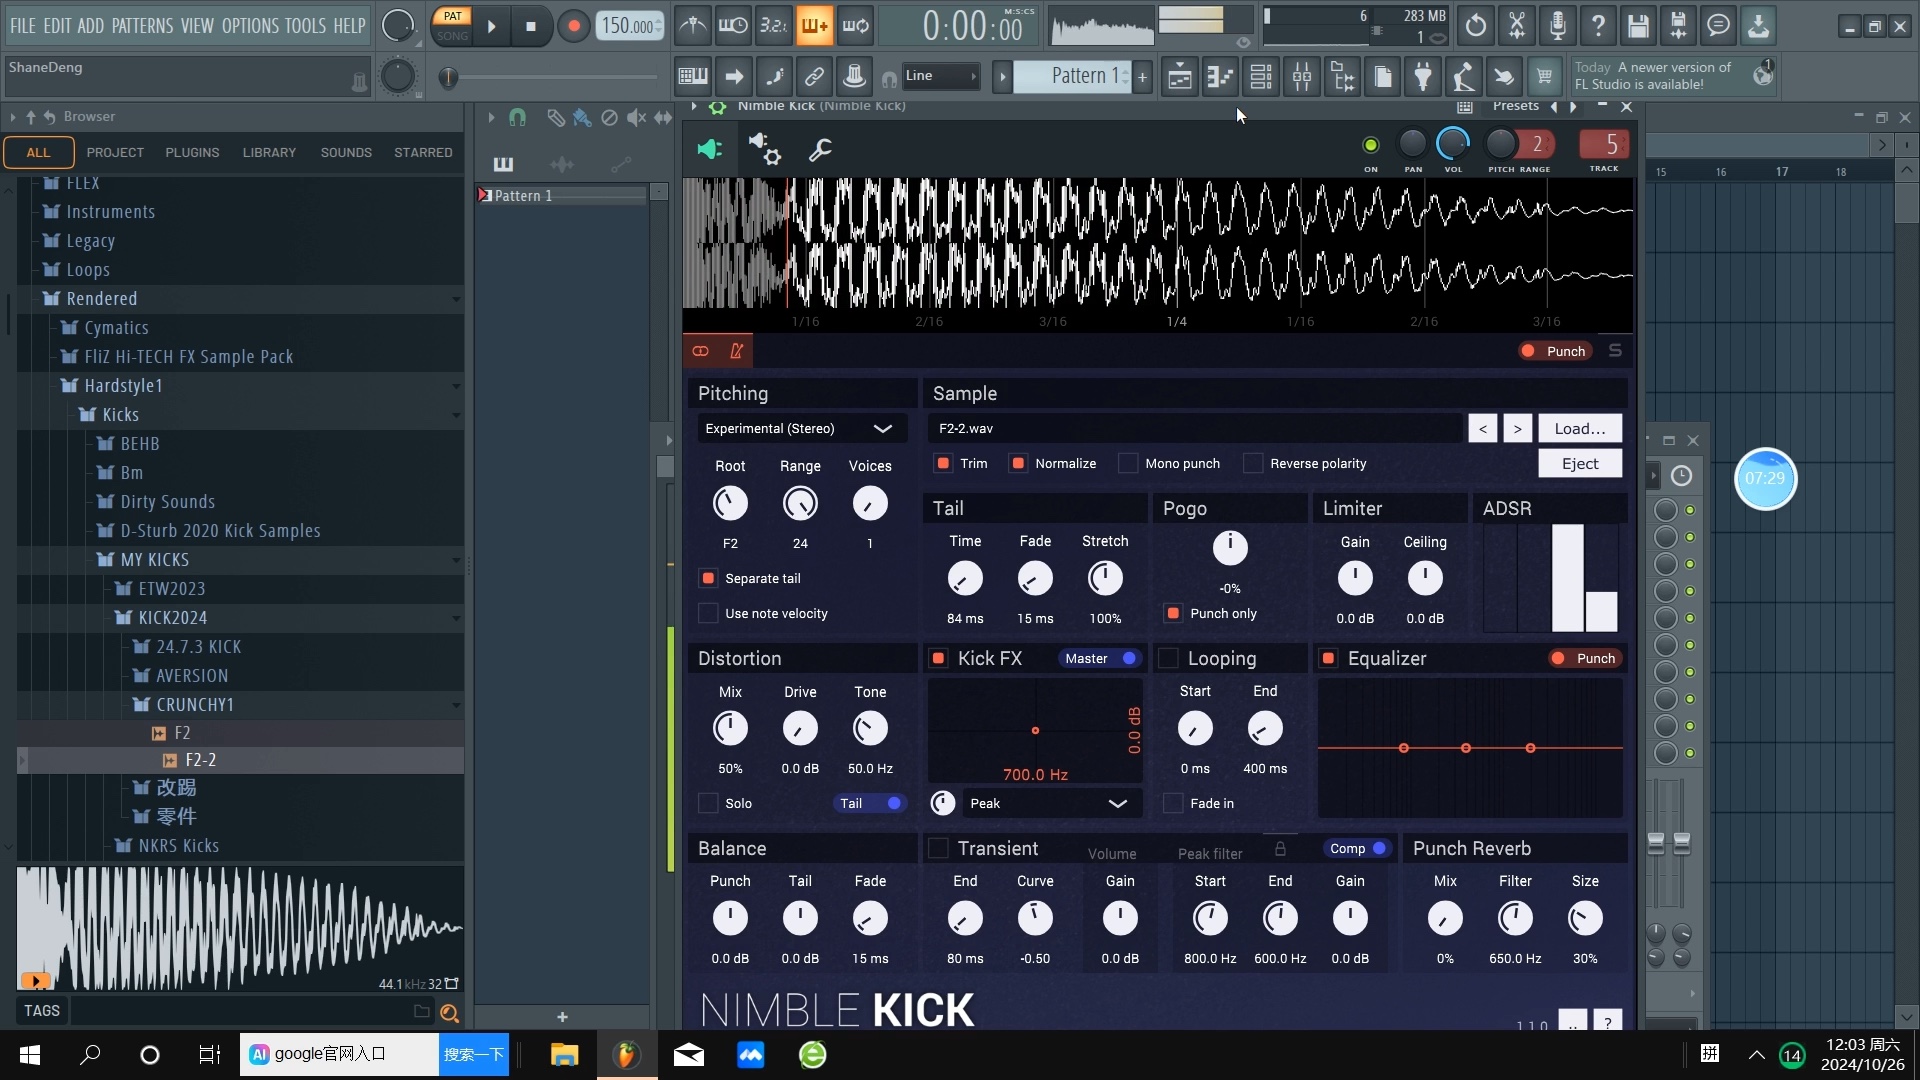
Task: Open Nimble Kick settings gear page icon
Action: [x=765, y=150]
